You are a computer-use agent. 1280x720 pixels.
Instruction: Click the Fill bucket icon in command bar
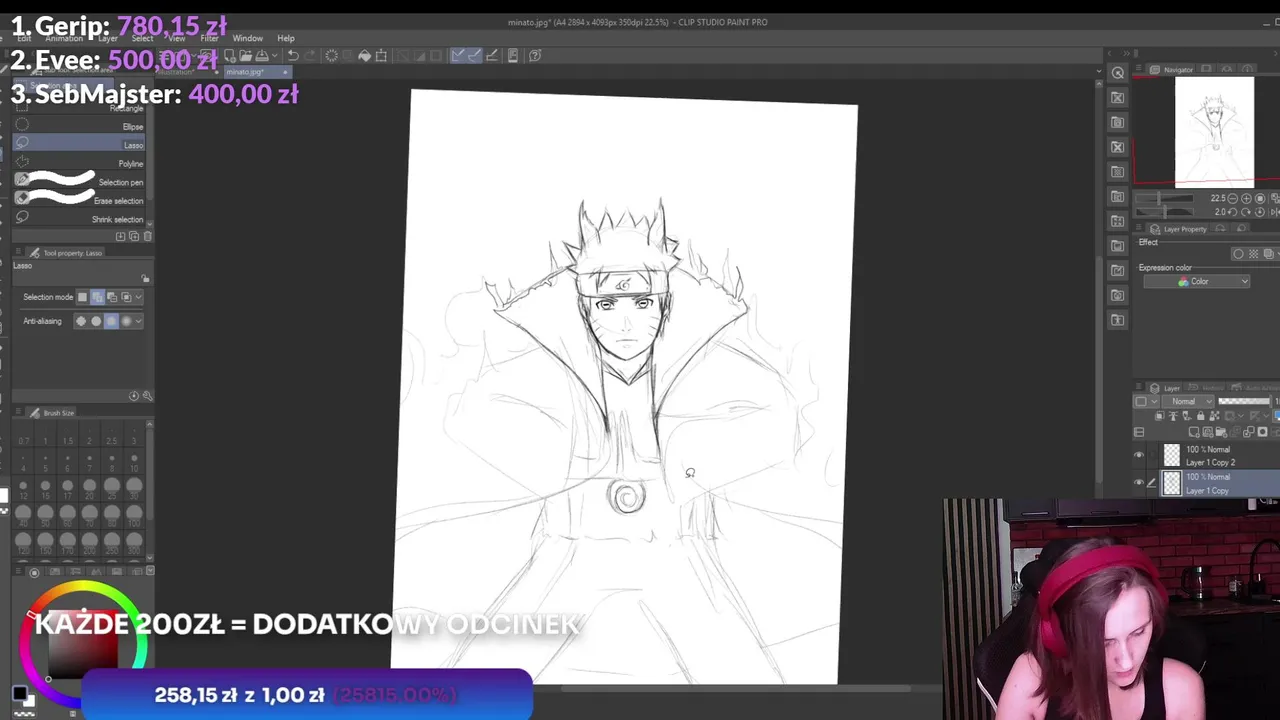pos(365,56)
